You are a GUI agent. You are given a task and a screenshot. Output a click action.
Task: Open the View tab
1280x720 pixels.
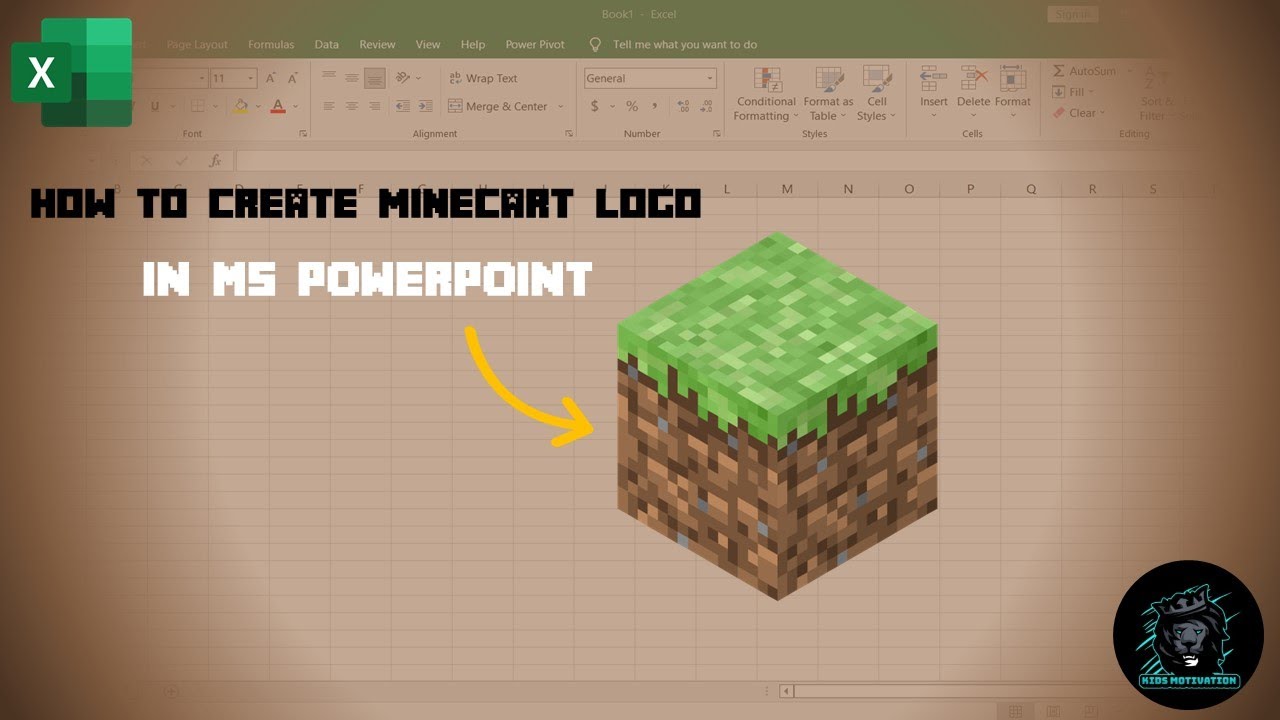pos(428,44)
